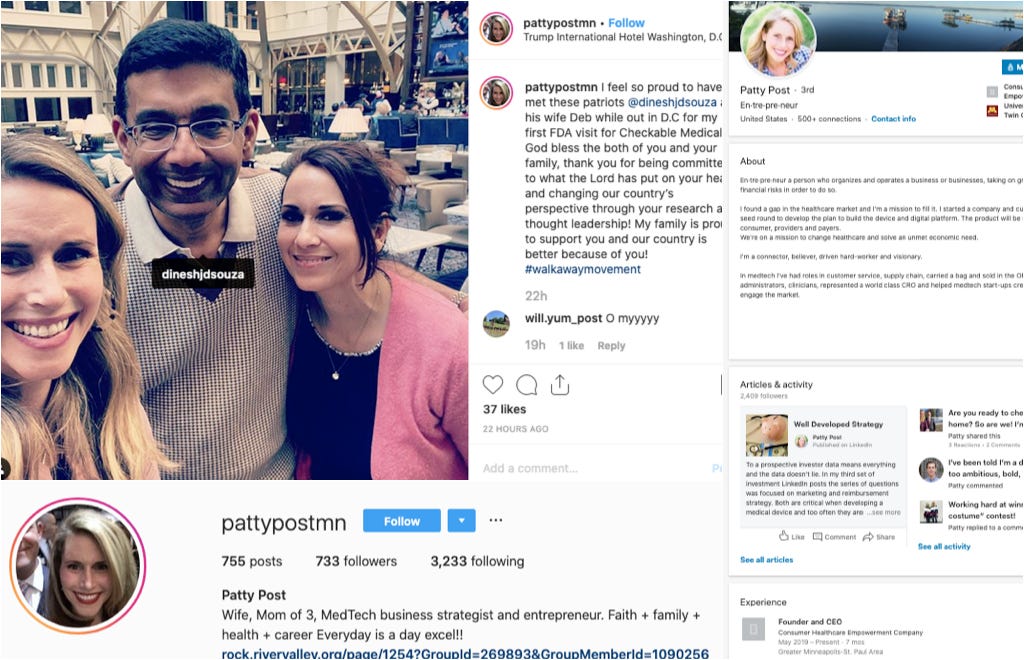The image size is (1024, 660).
Task: Open the three-dots options menu beside Follow
Action: [x=496, y=520]
